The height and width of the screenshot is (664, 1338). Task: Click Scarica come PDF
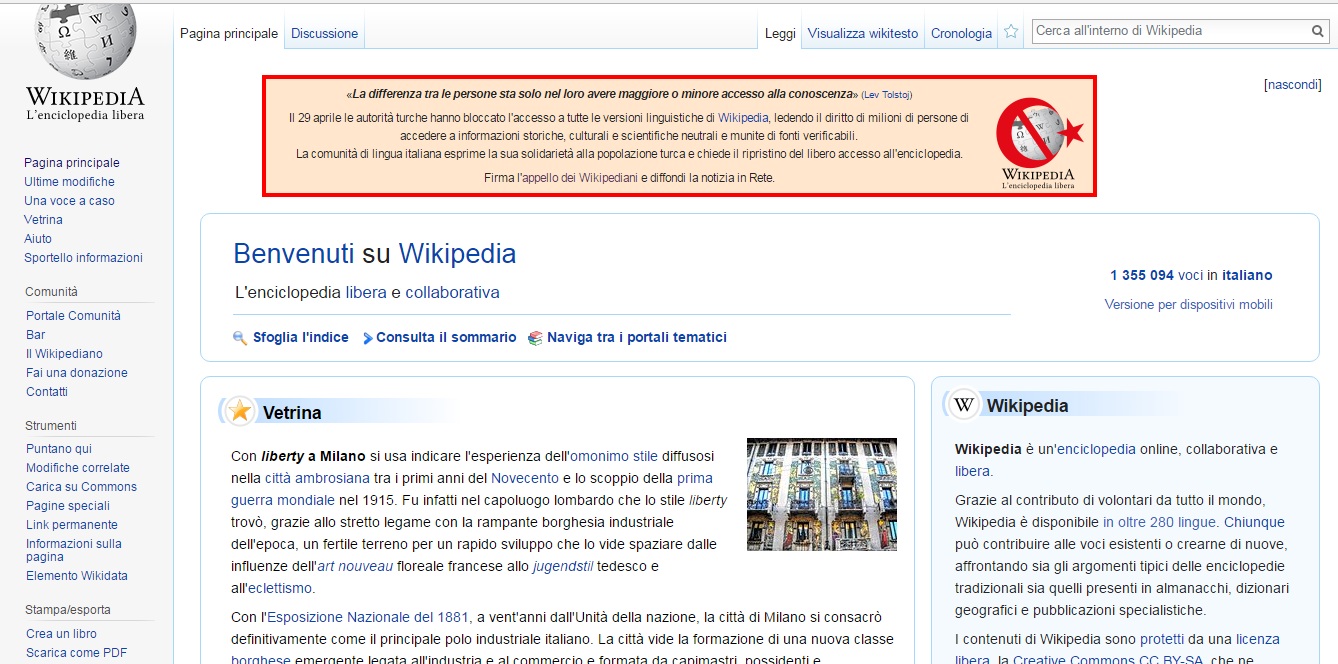point(76,653)
